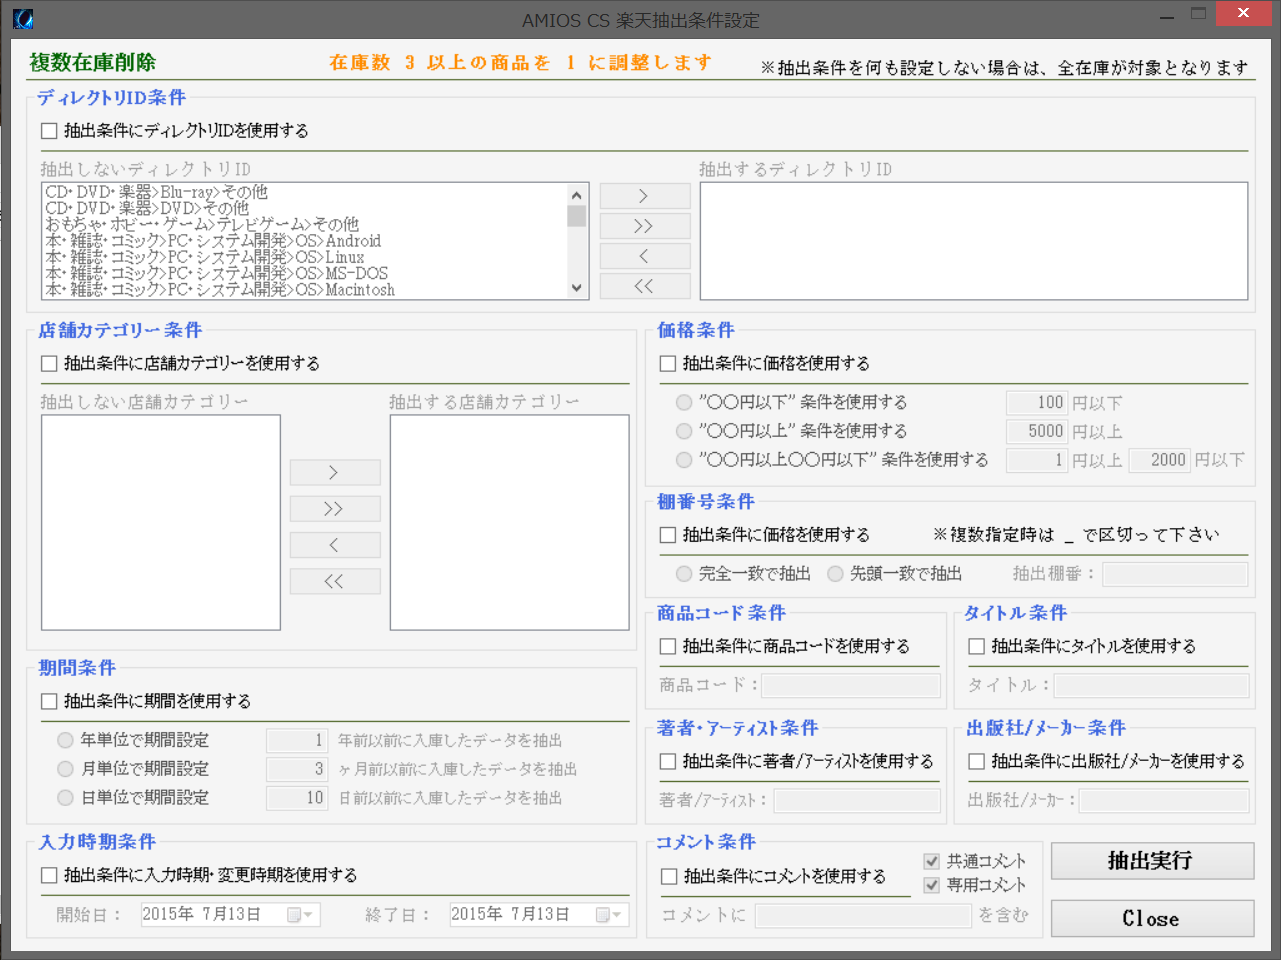Click the double right arrow for directory ID
1281x960 pixels.
645,226
